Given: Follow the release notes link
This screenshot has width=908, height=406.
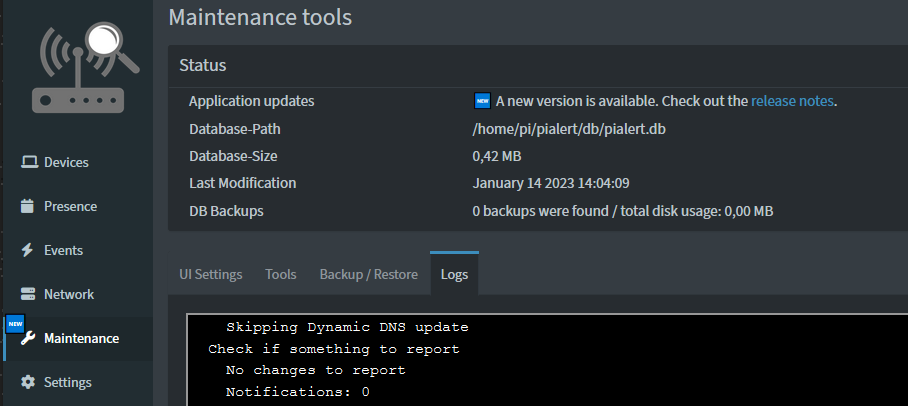Looking at the screenshot, I should (792, 101).
